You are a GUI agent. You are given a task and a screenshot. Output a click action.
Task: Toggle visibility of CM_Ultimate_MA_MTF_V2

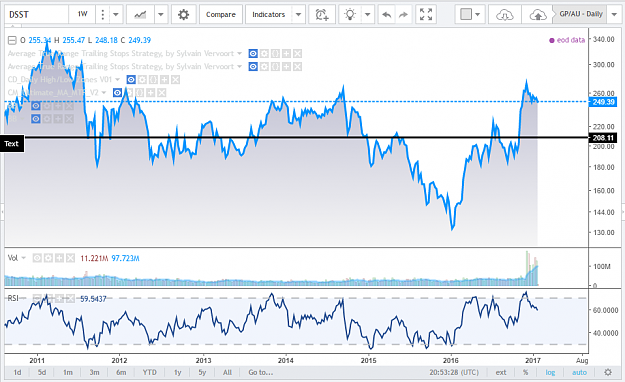point(117,93)
